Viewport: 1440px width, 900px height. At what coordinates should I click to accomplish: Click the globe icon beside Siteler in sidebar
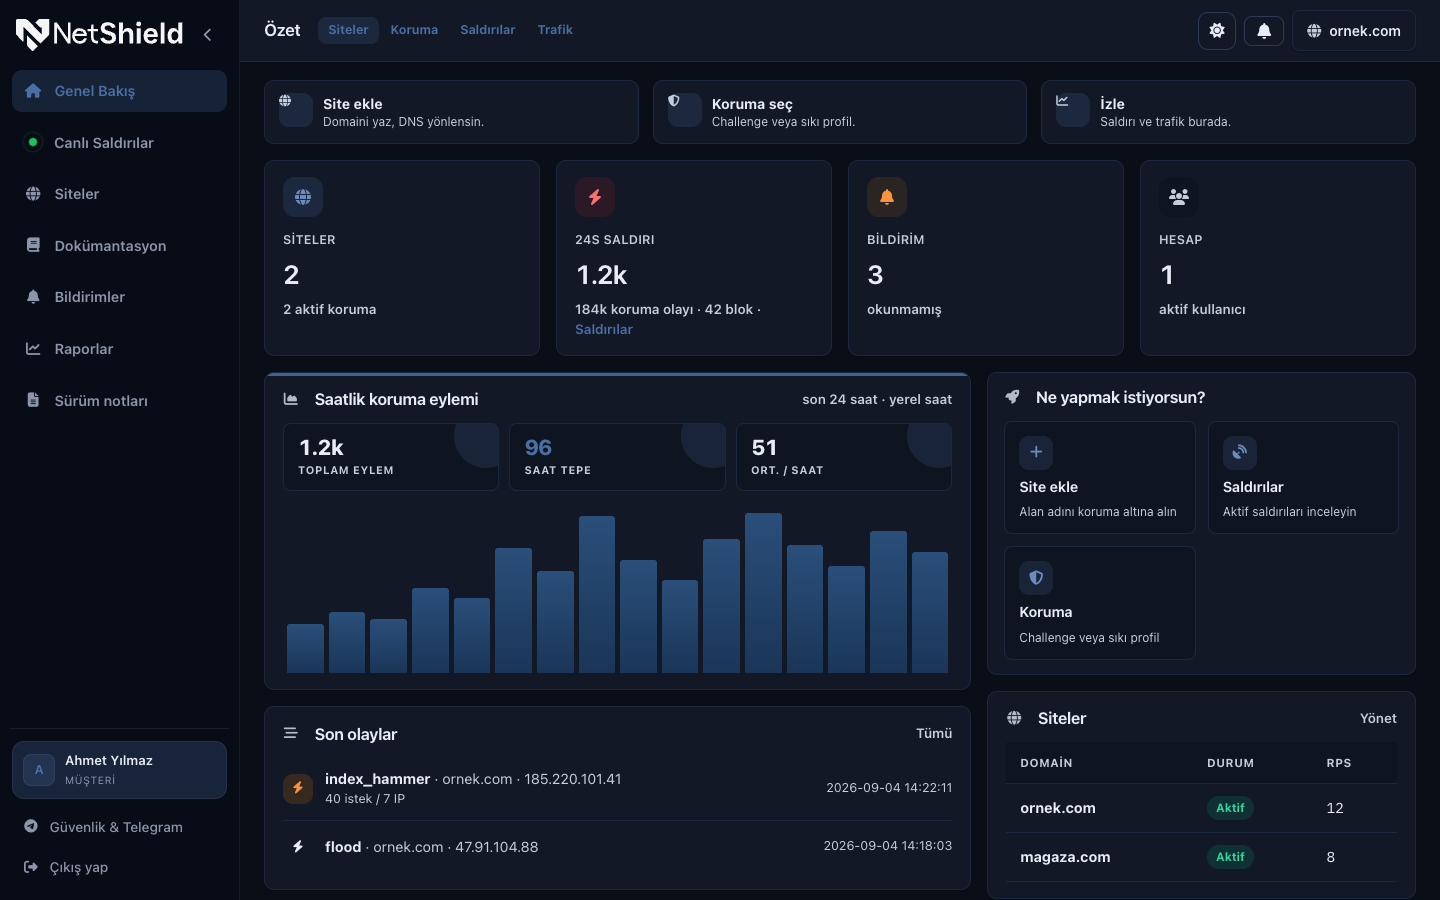(x=33, y=194)
